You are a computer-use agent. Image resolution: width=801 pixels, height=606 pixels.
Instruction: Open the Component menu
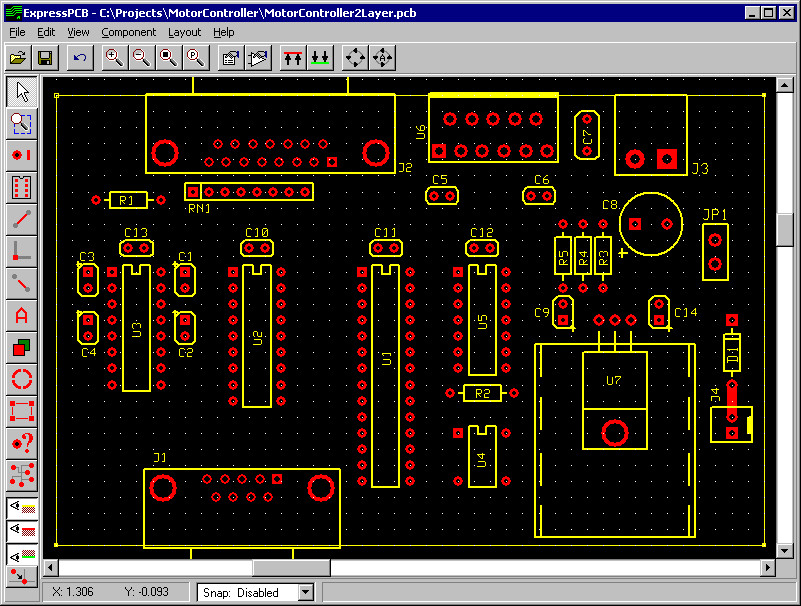click(x=128, y=32)
